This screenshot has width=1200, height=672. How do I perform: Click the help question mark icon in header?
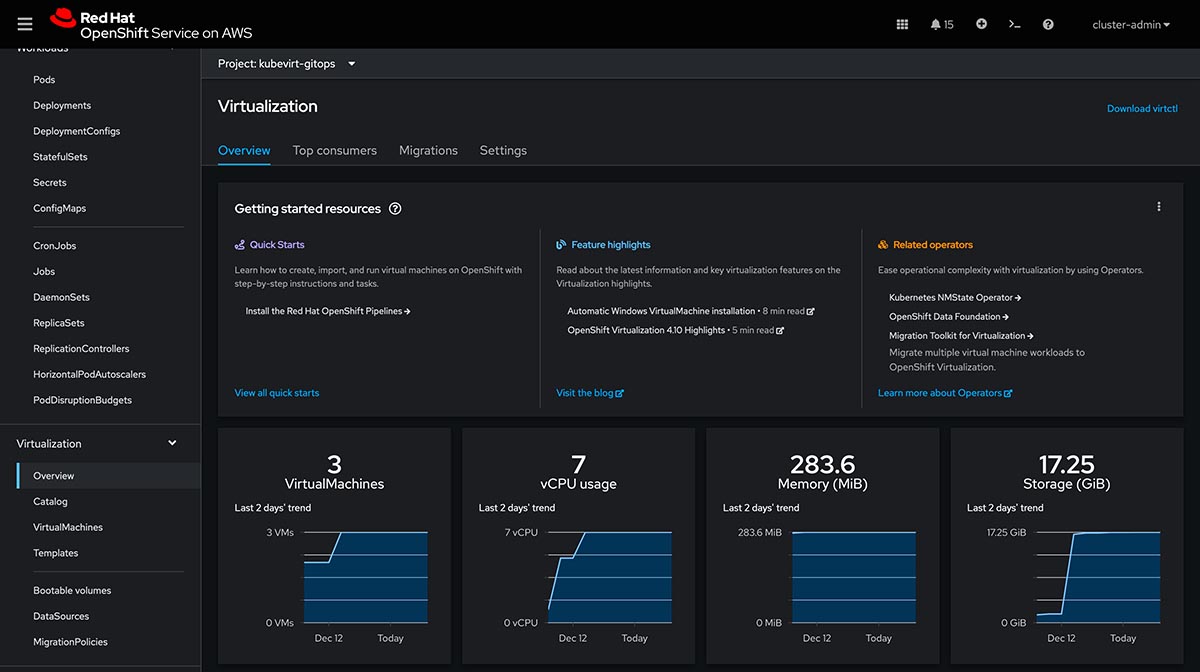click(x=1048, y=24)
